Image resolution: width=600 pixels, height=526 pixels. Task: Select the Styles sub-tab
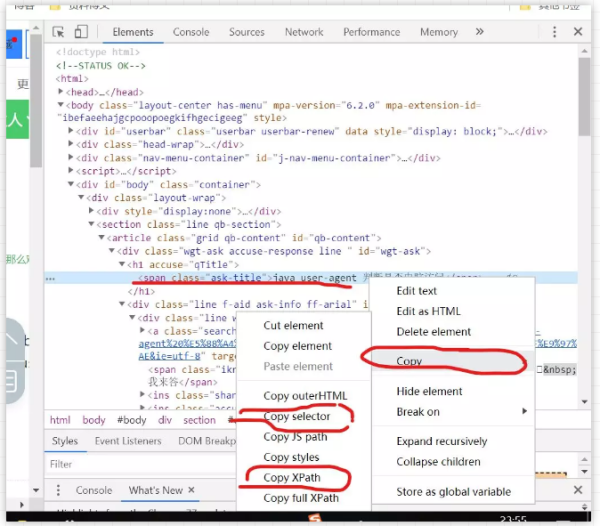tap(65, 441)
